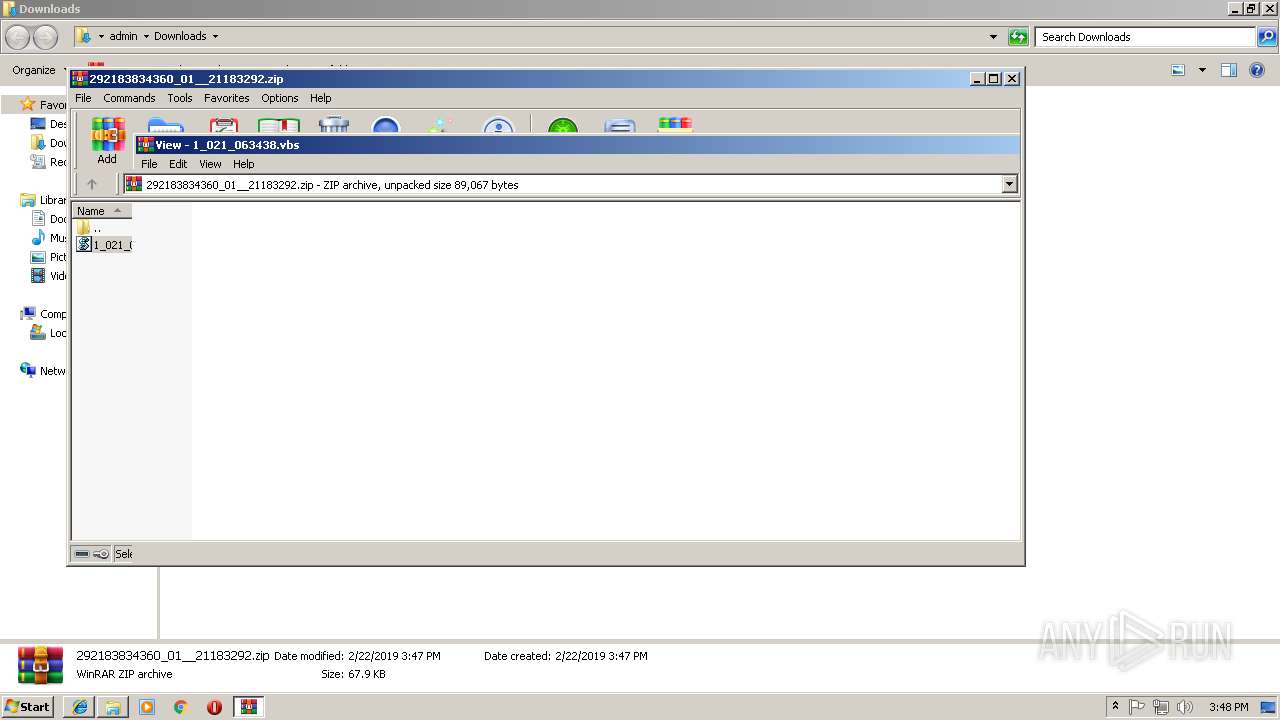
Task: Open Recent Places in Explorer sidebar
Action: pos(49,162)
